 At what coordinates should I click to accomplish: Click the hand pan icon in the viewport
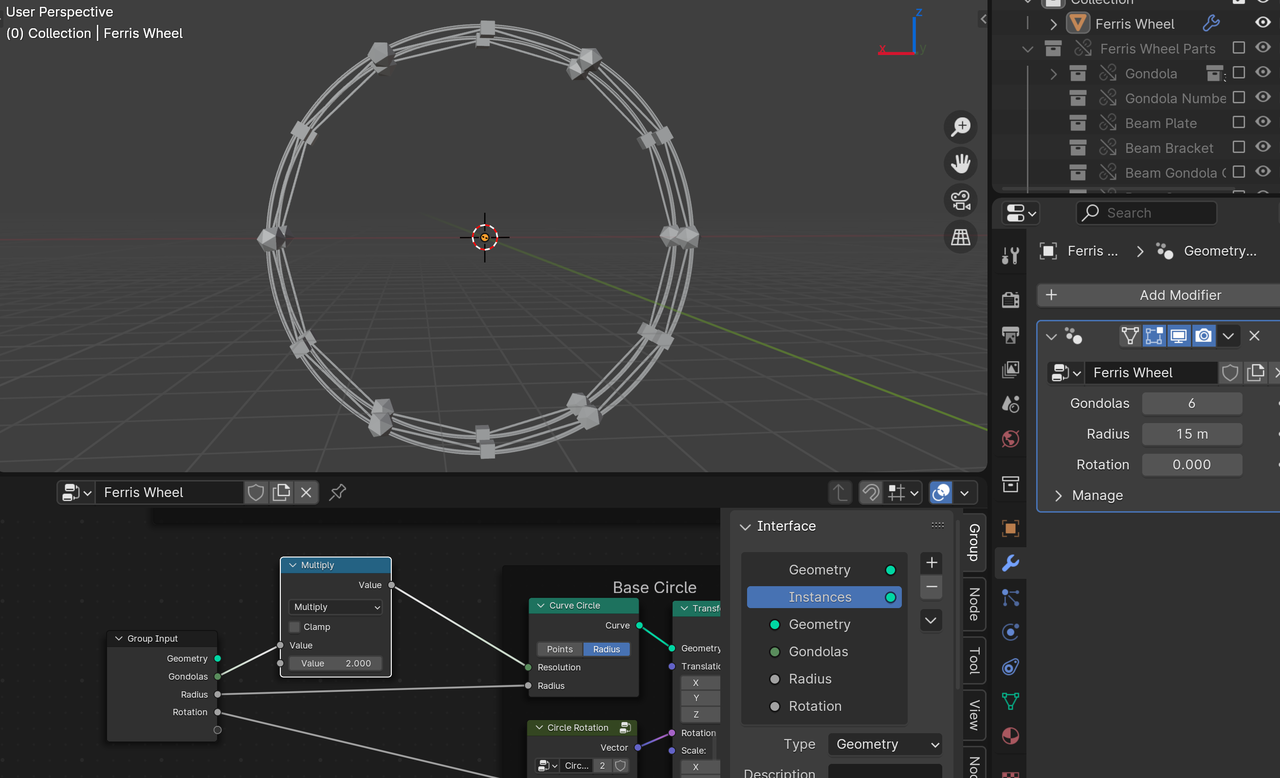(960, 163)
